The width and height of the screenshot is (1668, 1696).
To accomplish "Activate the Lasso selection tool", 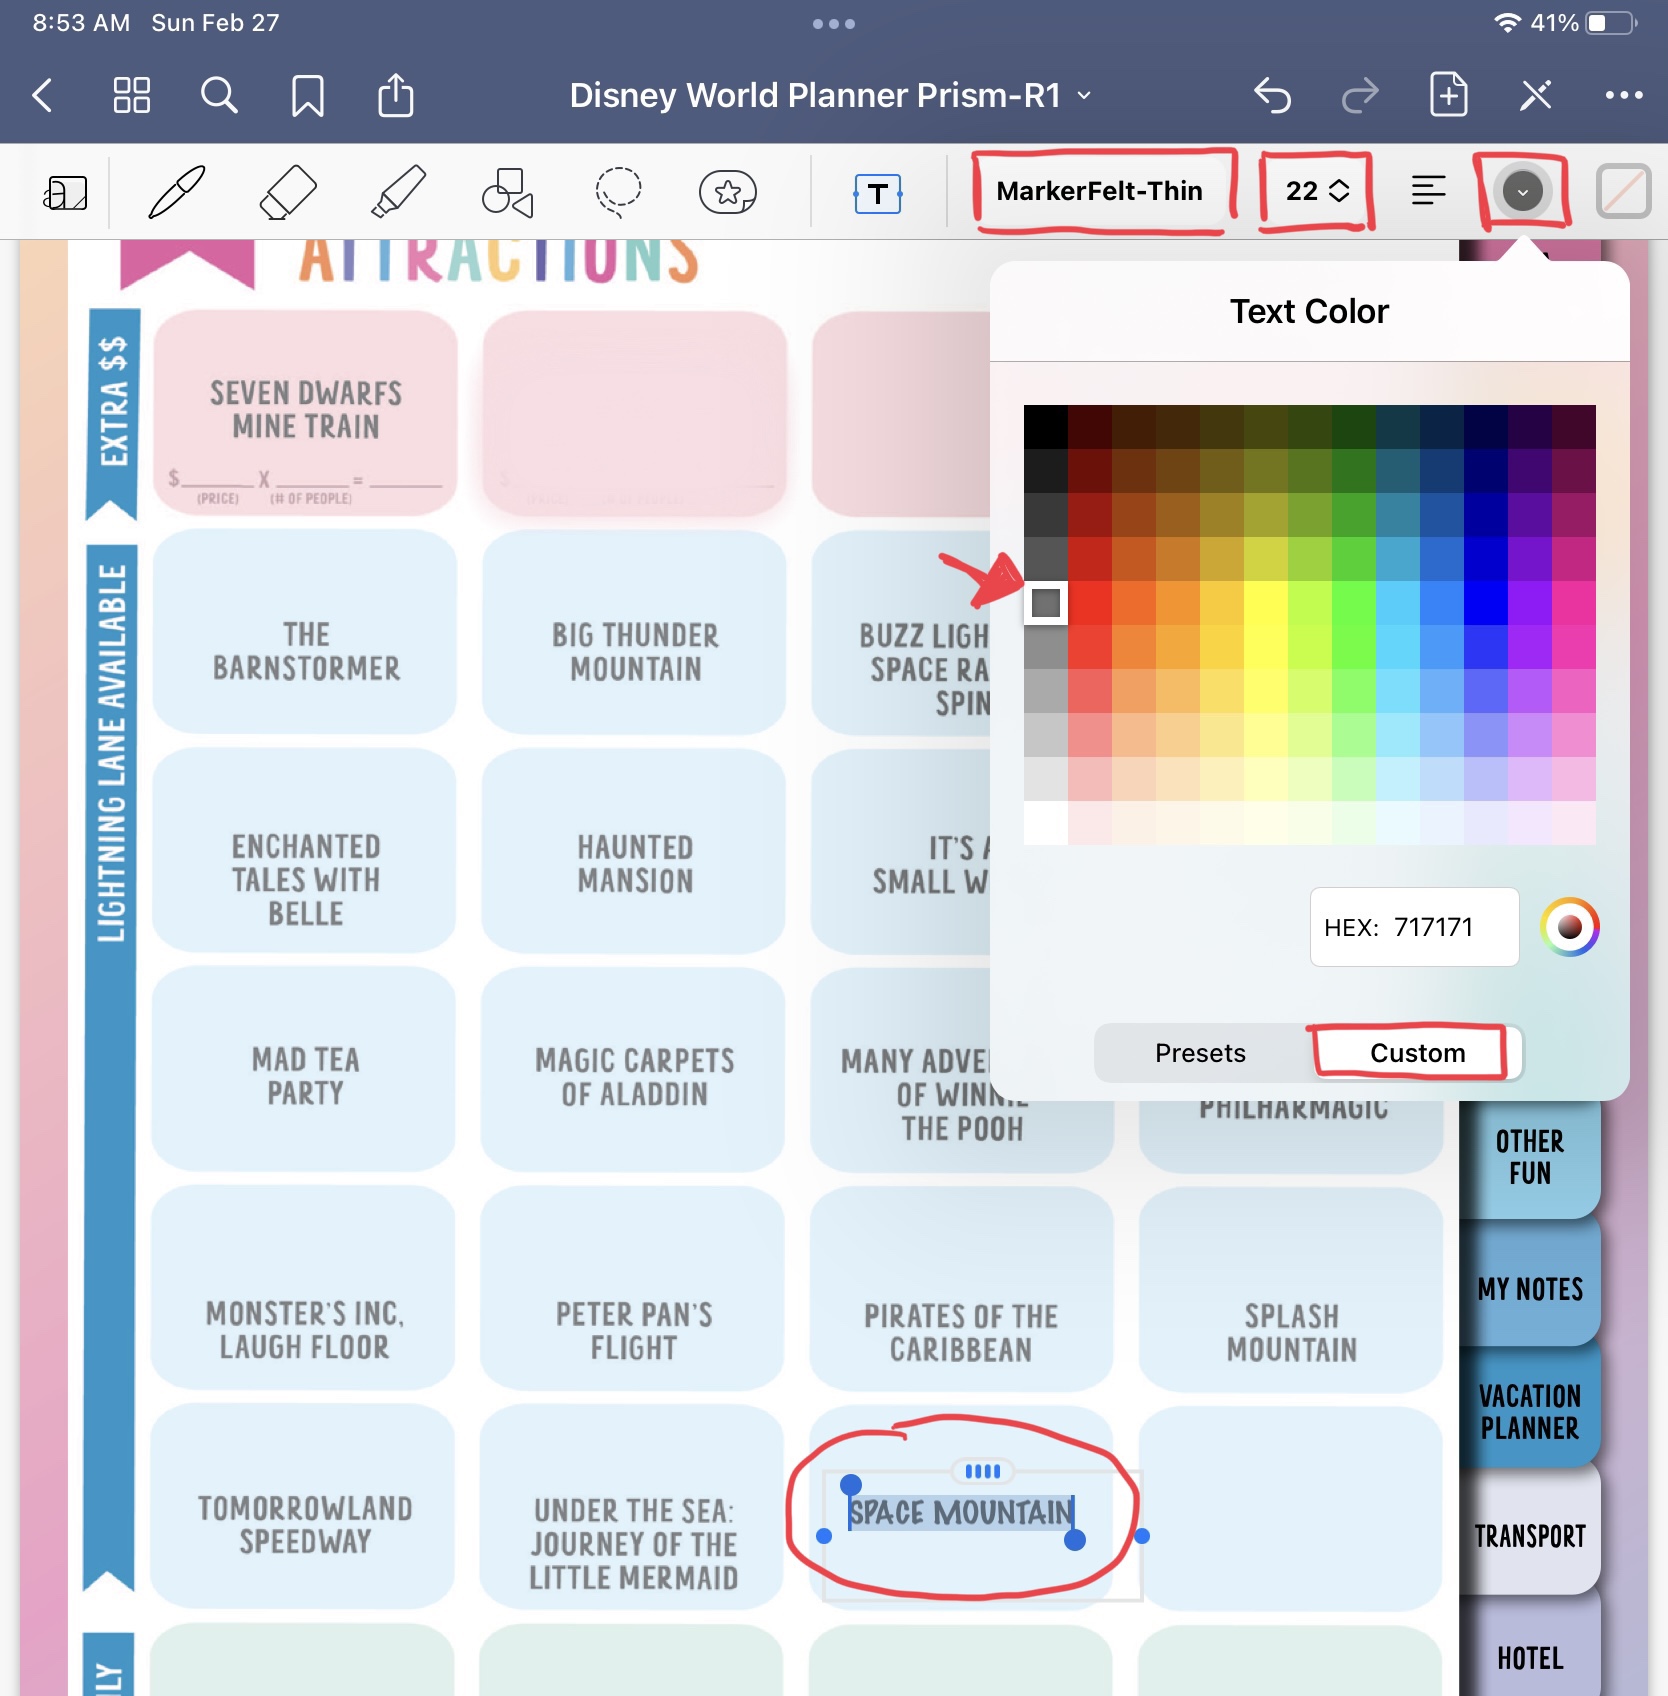I will [618, 191].
